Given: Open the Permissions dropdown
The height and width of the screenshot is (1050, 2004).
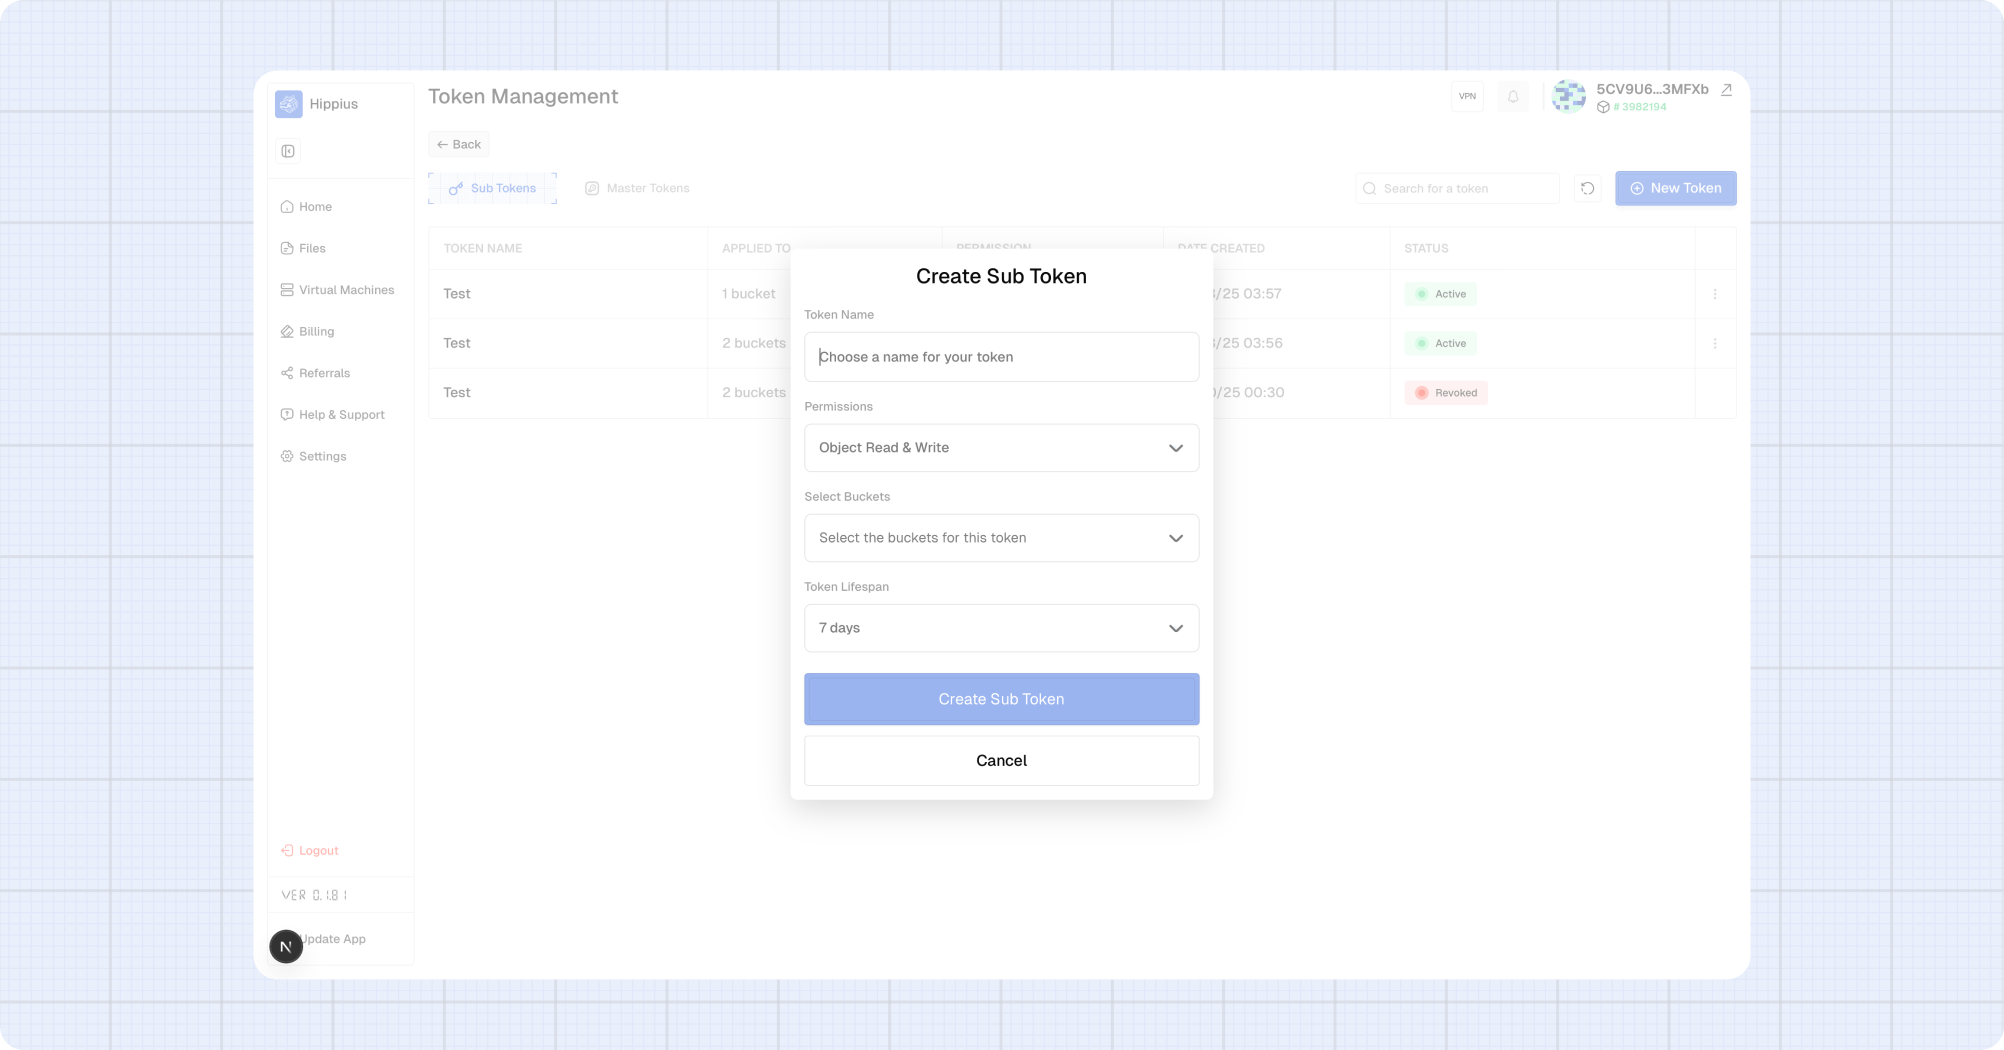Looking at the screenshot, I should pos(1001,447).
